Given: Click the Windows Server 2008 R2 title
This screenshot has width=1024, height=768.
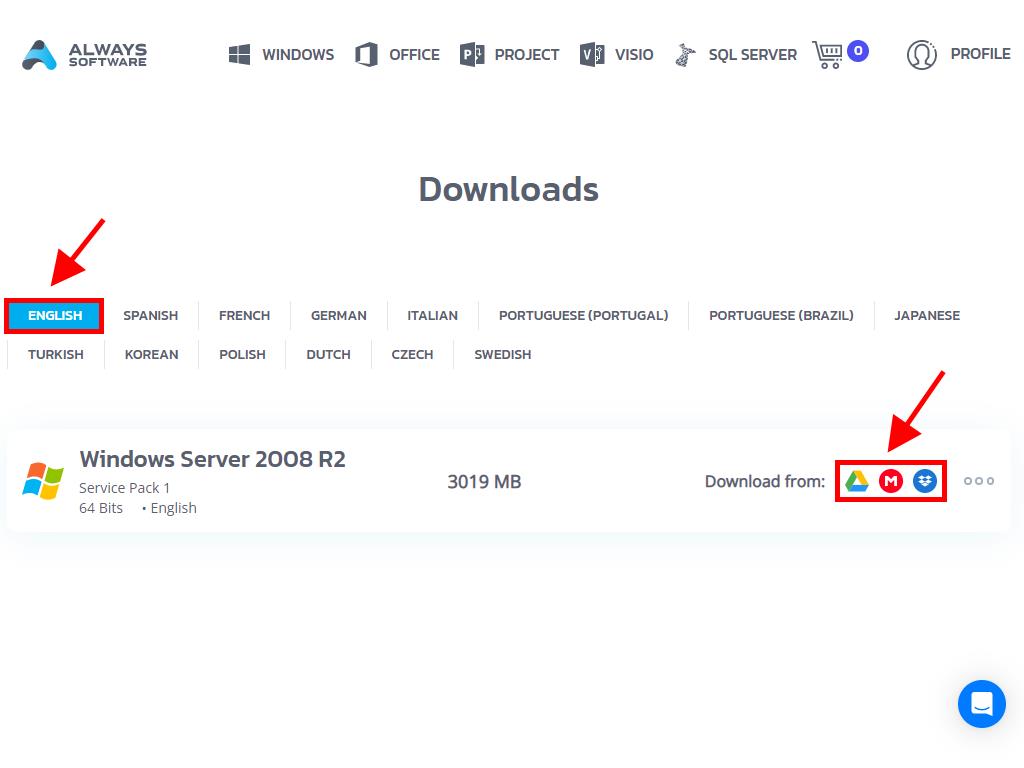Looking at the screenshot, I should (212, 459).
